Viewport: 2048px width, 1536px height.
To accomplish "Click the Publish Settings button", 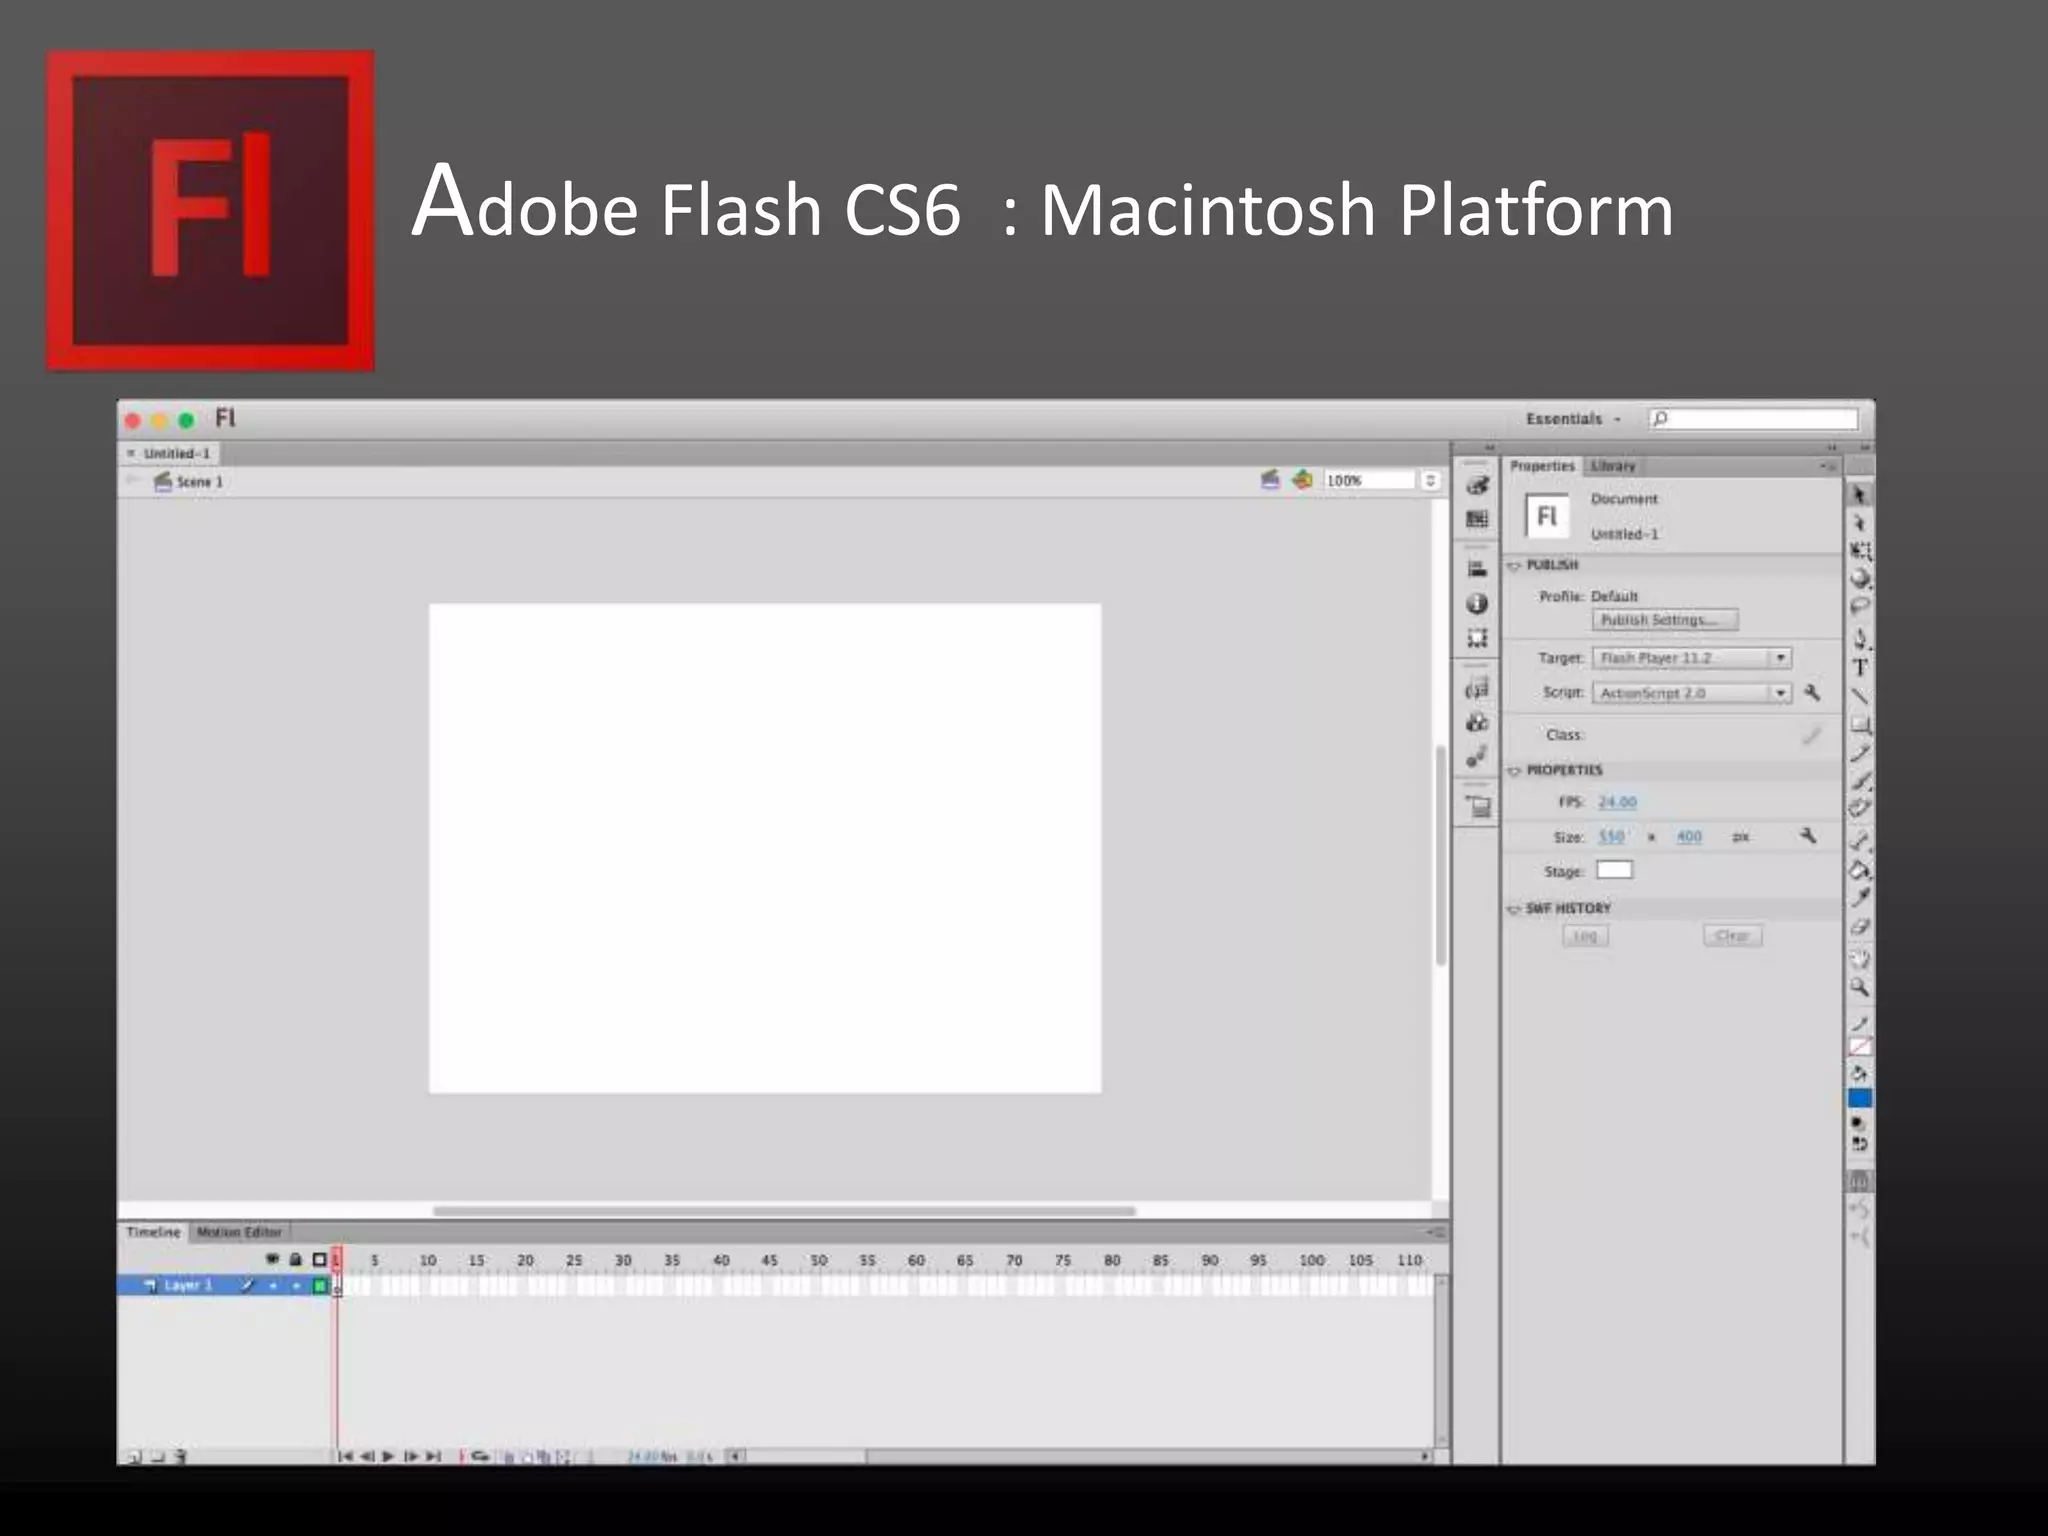I will 1664,620.
